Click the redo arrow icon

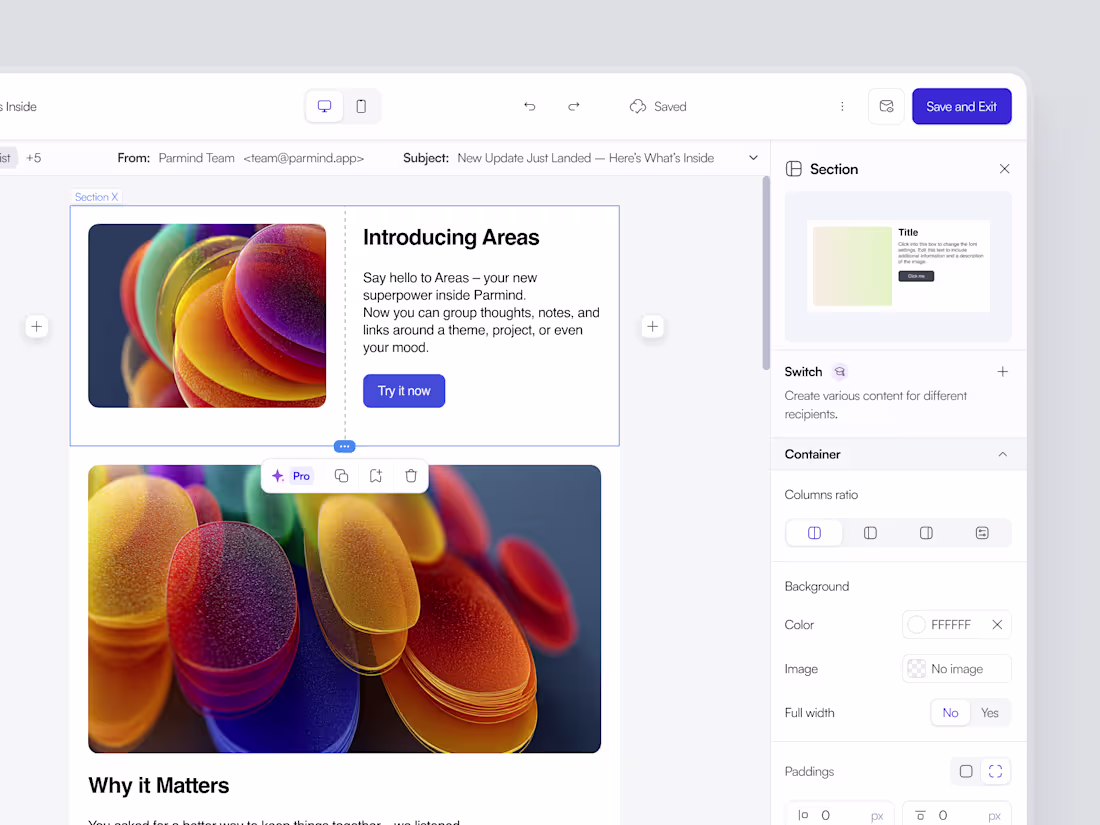tap(573, 106)
